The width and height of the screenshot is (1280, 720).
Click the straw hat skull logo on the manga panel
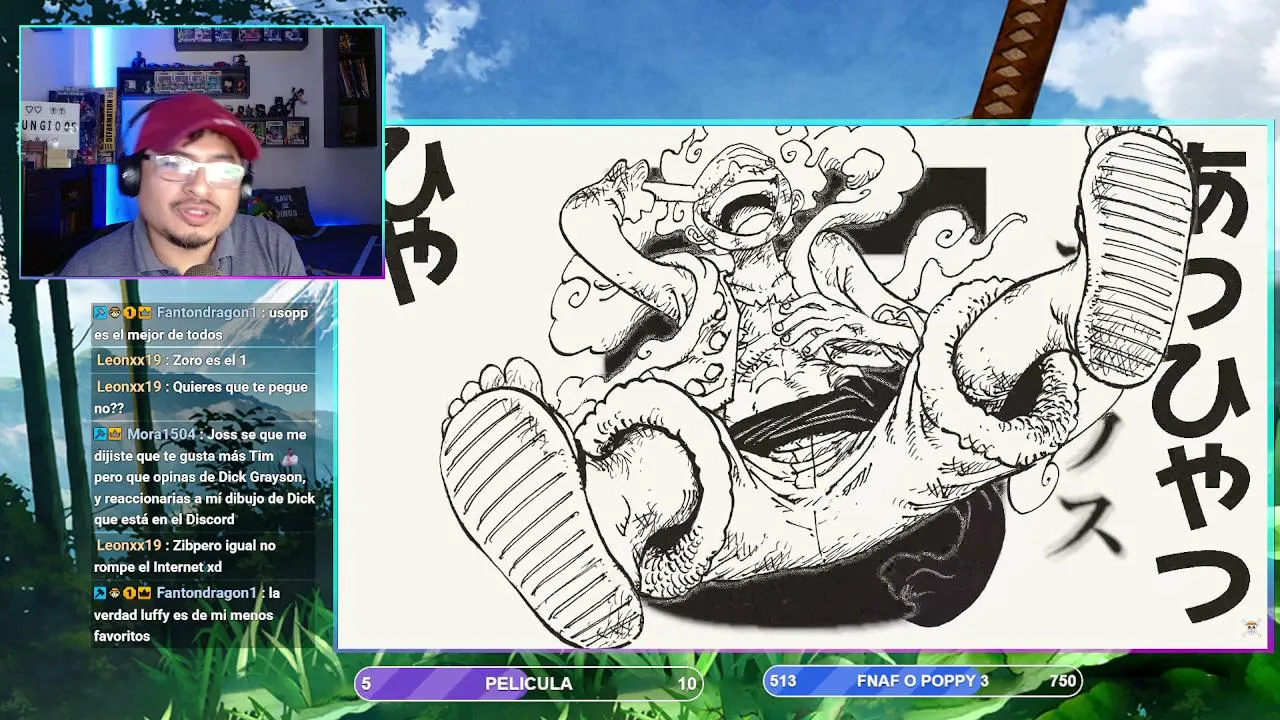click(x=1250, y=628)
